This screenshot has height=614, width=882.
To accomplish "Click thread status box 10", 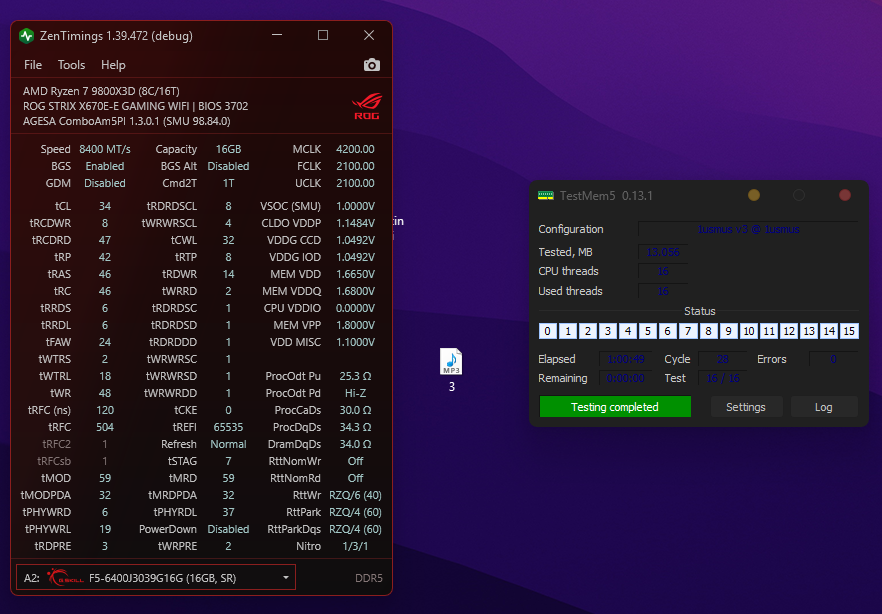I will click(749, 331).
